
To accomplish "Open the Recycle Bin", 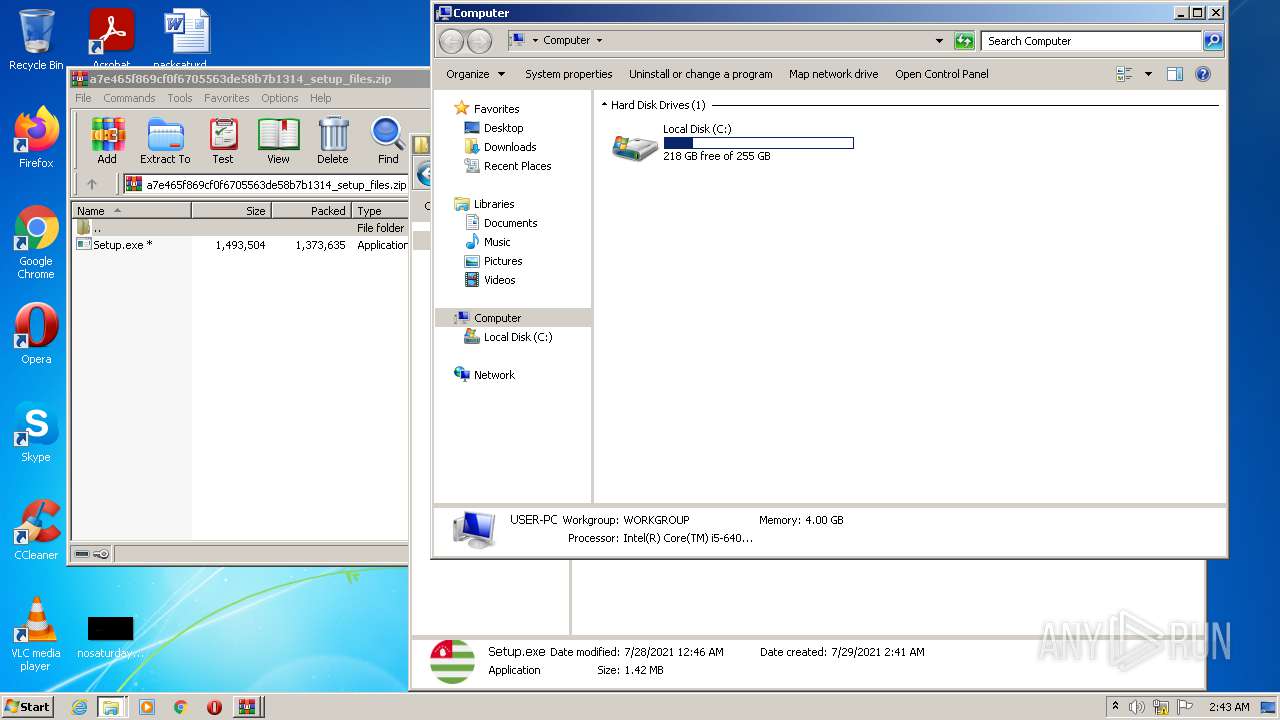I will [x=36, y=40].
